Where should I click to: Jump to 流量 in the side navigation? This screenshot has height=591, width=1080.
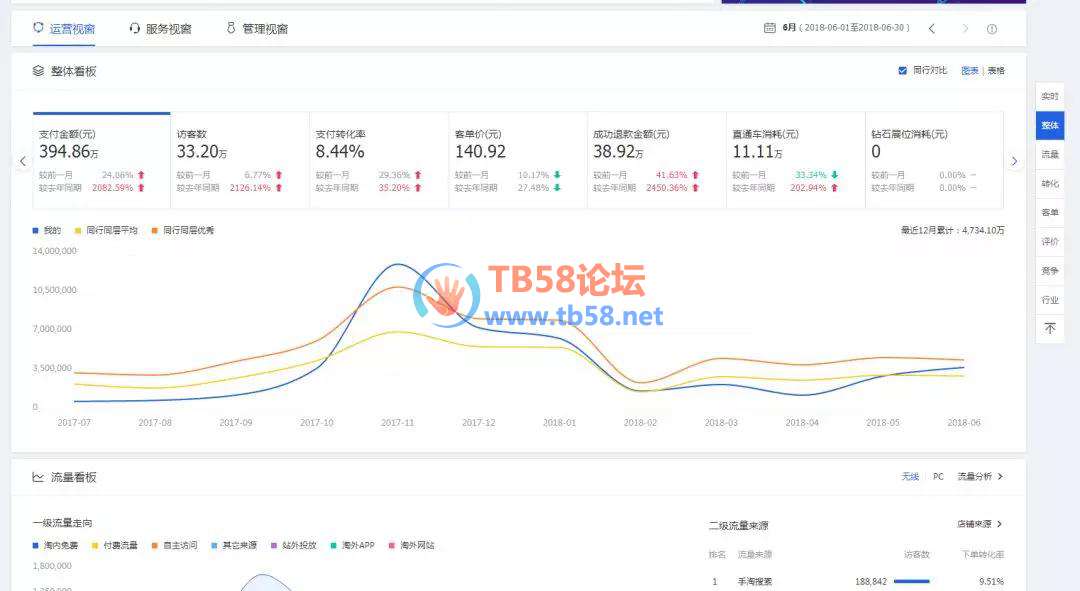click(x=1050, y=154)
